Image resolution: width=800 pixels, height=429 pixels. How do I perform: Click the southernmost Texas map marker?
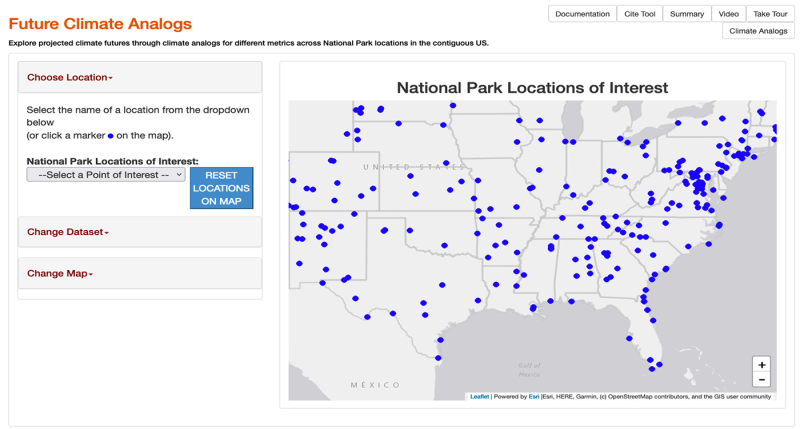coord(438,358)
